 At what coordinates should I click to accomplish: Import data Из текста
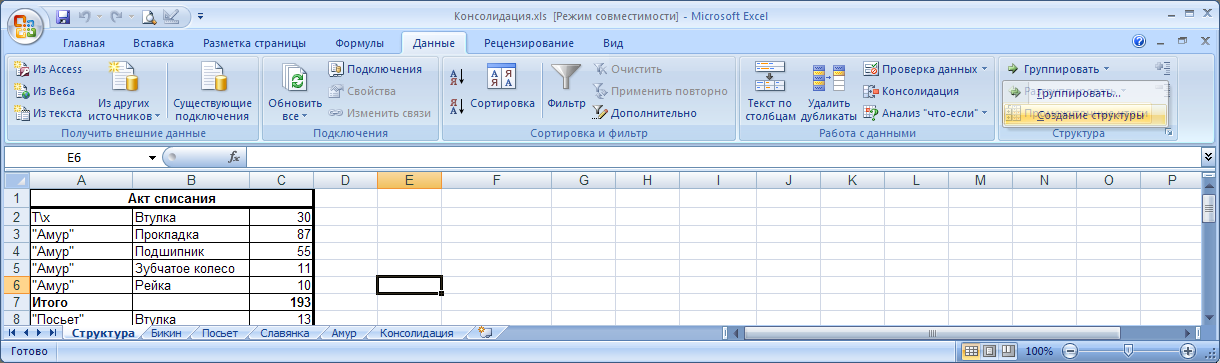pos(49,113)
